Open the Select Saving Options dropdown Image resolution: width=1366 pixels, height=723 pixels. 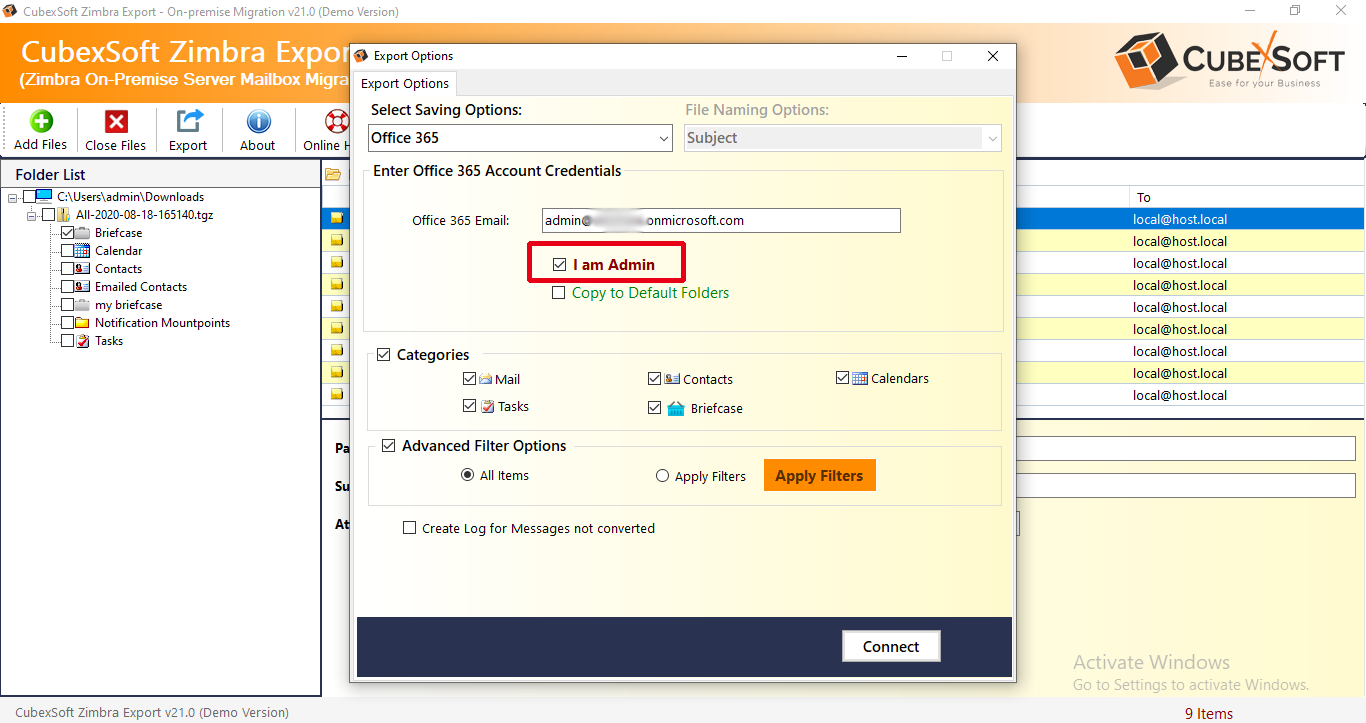coord(520,138)
